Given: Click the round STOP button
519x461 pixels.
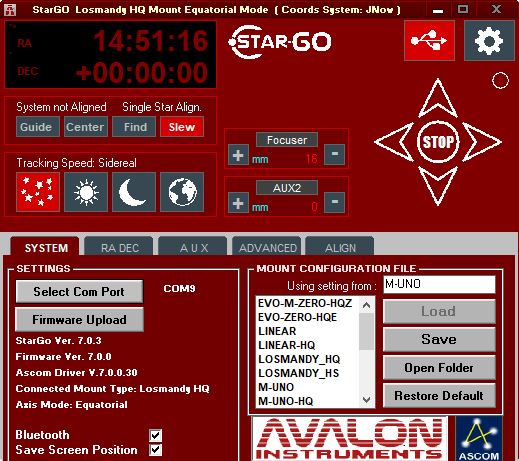Looking at the screenshot, I should click(438, 142).
